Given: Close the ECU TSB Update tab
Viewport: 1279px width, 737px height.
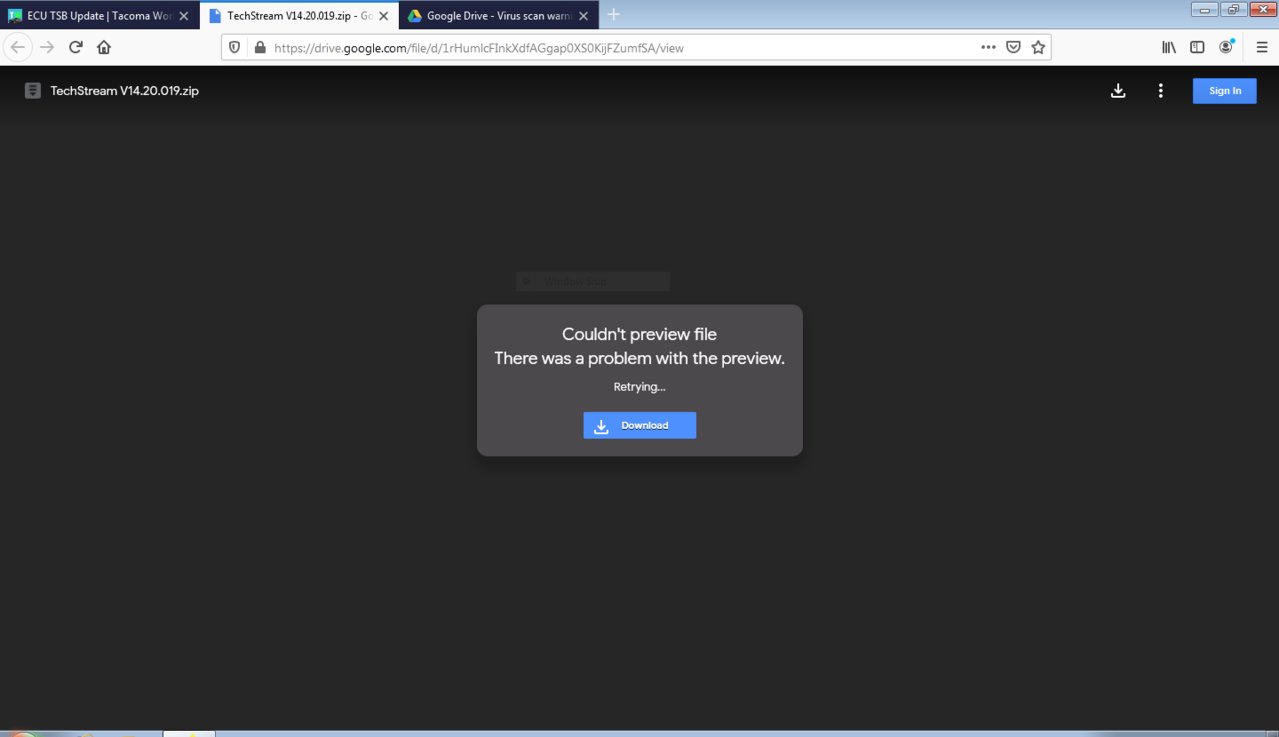Looking at the screenshot, I should pyautogui.click(x=184, y=16).
